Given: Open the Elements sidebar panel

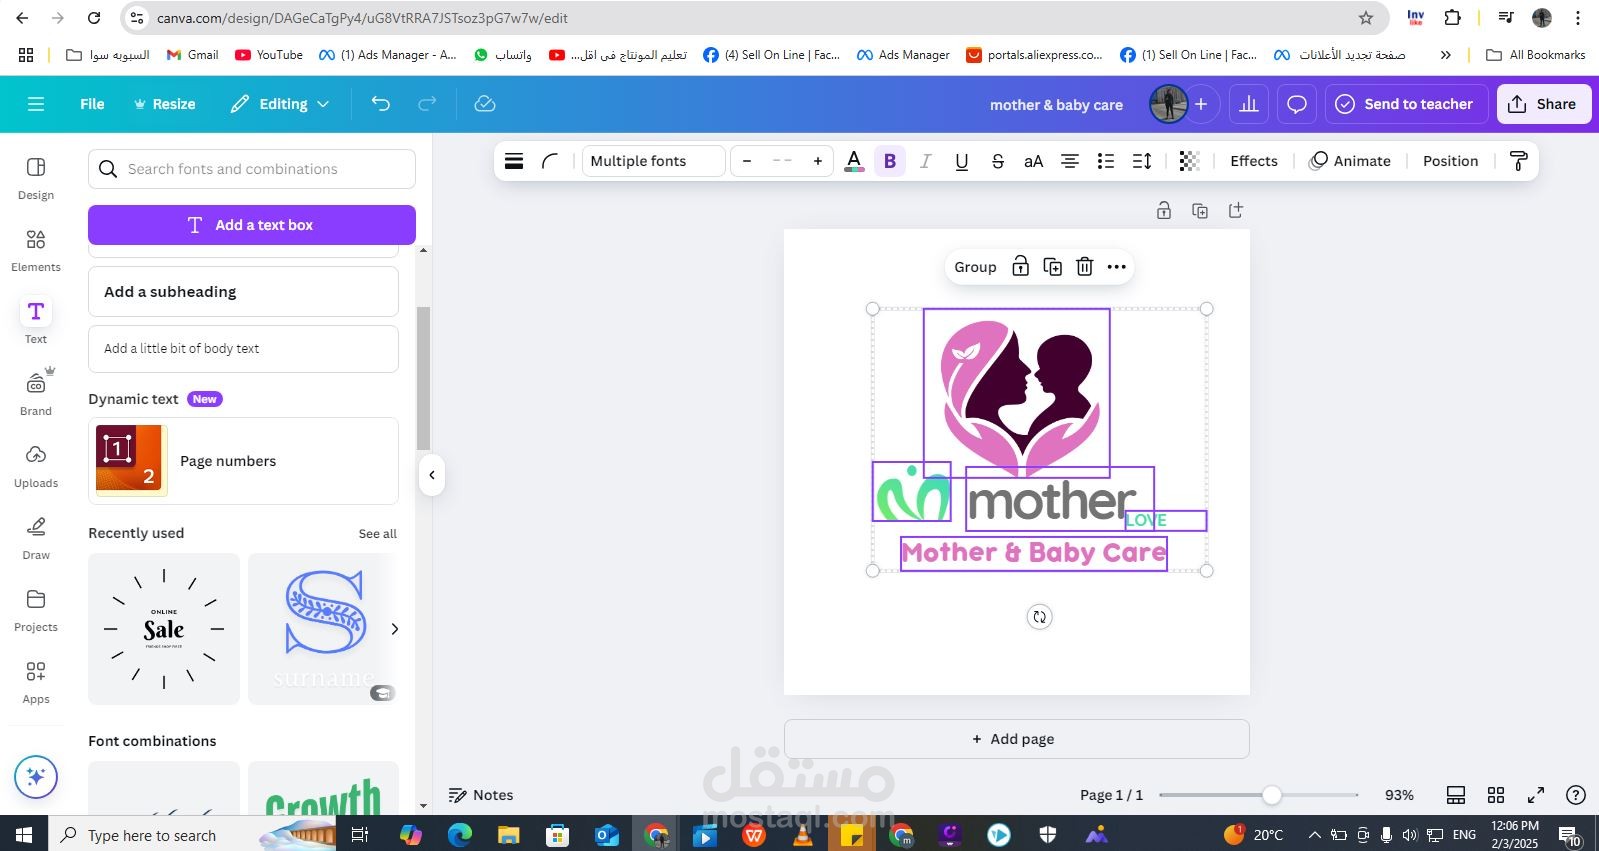Looking at the screenshot, I should (x=36, y=250).
